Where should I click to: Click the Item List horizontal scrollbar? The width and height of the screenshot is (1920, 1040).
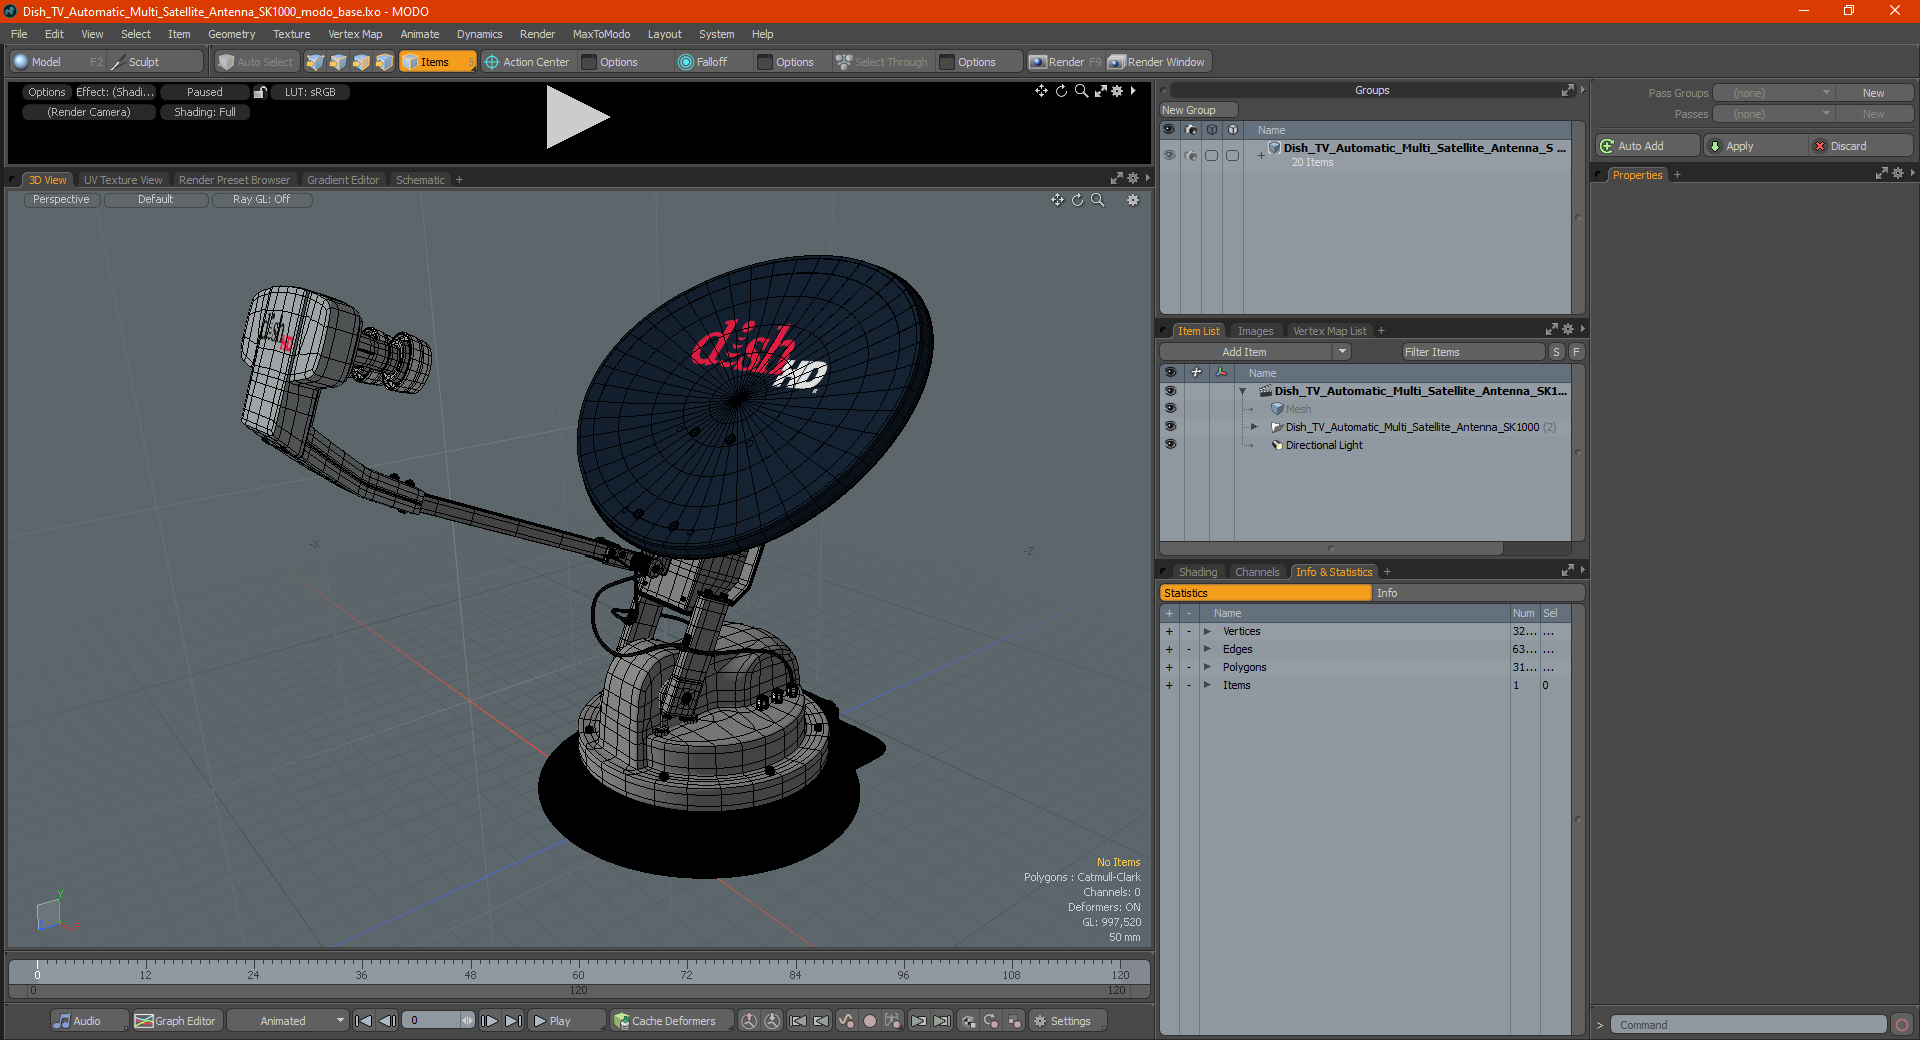coord(1332,548)
